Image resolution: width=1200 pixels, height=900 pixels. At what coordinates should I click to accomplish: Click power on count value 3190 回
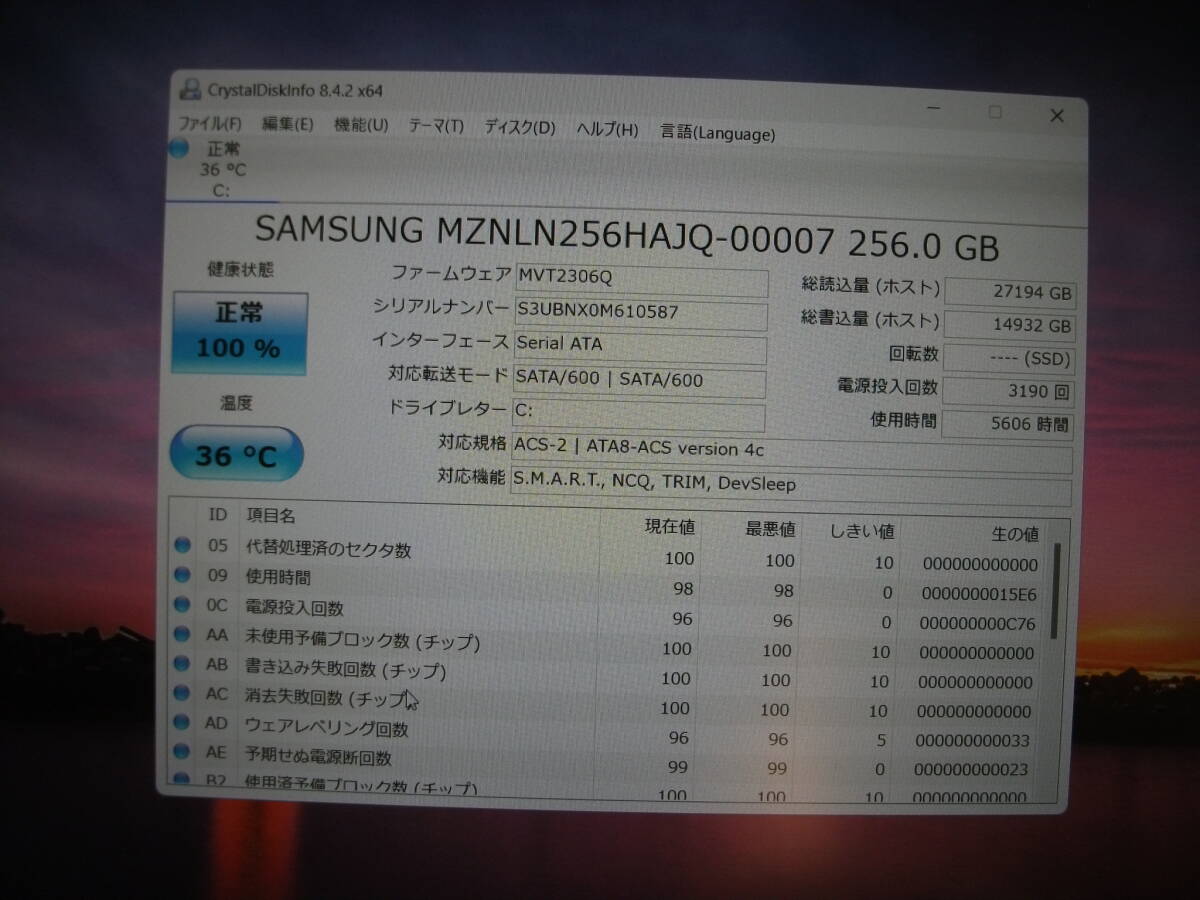1008,390
